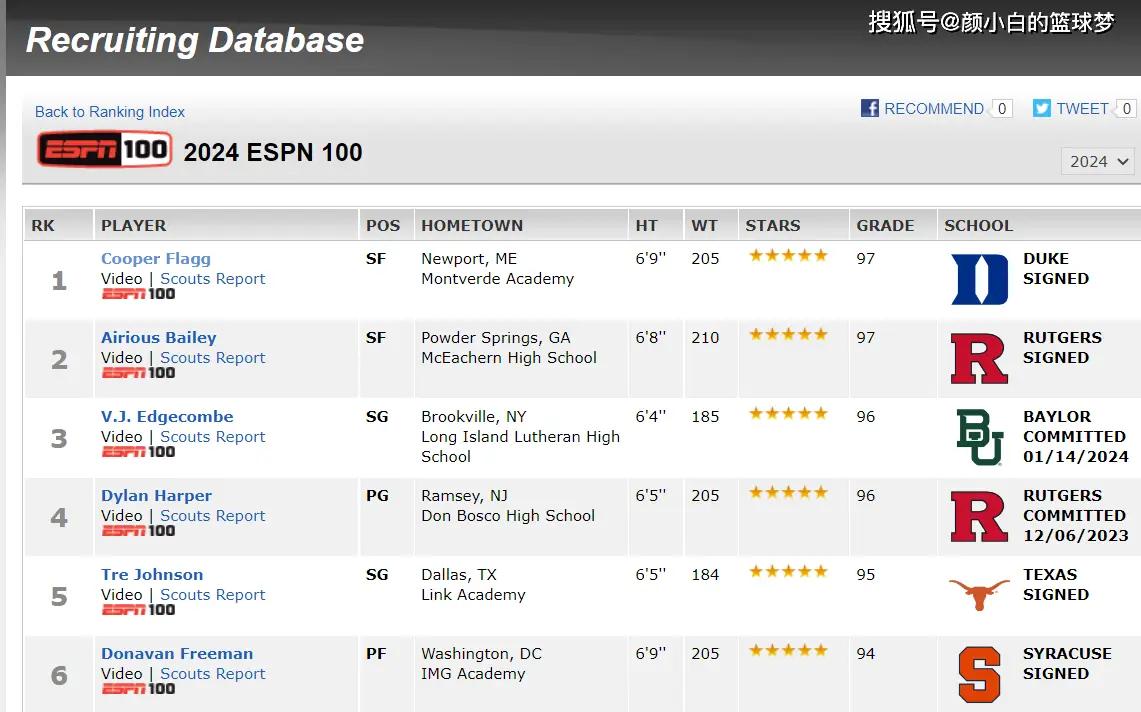The height and width of the screenshot is (712, 1141).
Task: Sort by the GRADE column header
Action: click(x=885, y=226)
